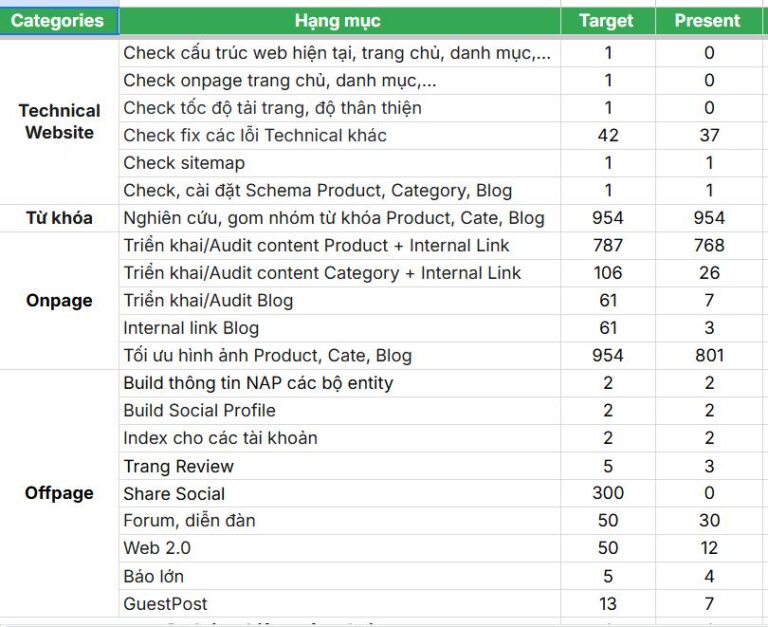Select Target value 42 for Technical fixes
This screenshot has width=768, height=627.
608,135
